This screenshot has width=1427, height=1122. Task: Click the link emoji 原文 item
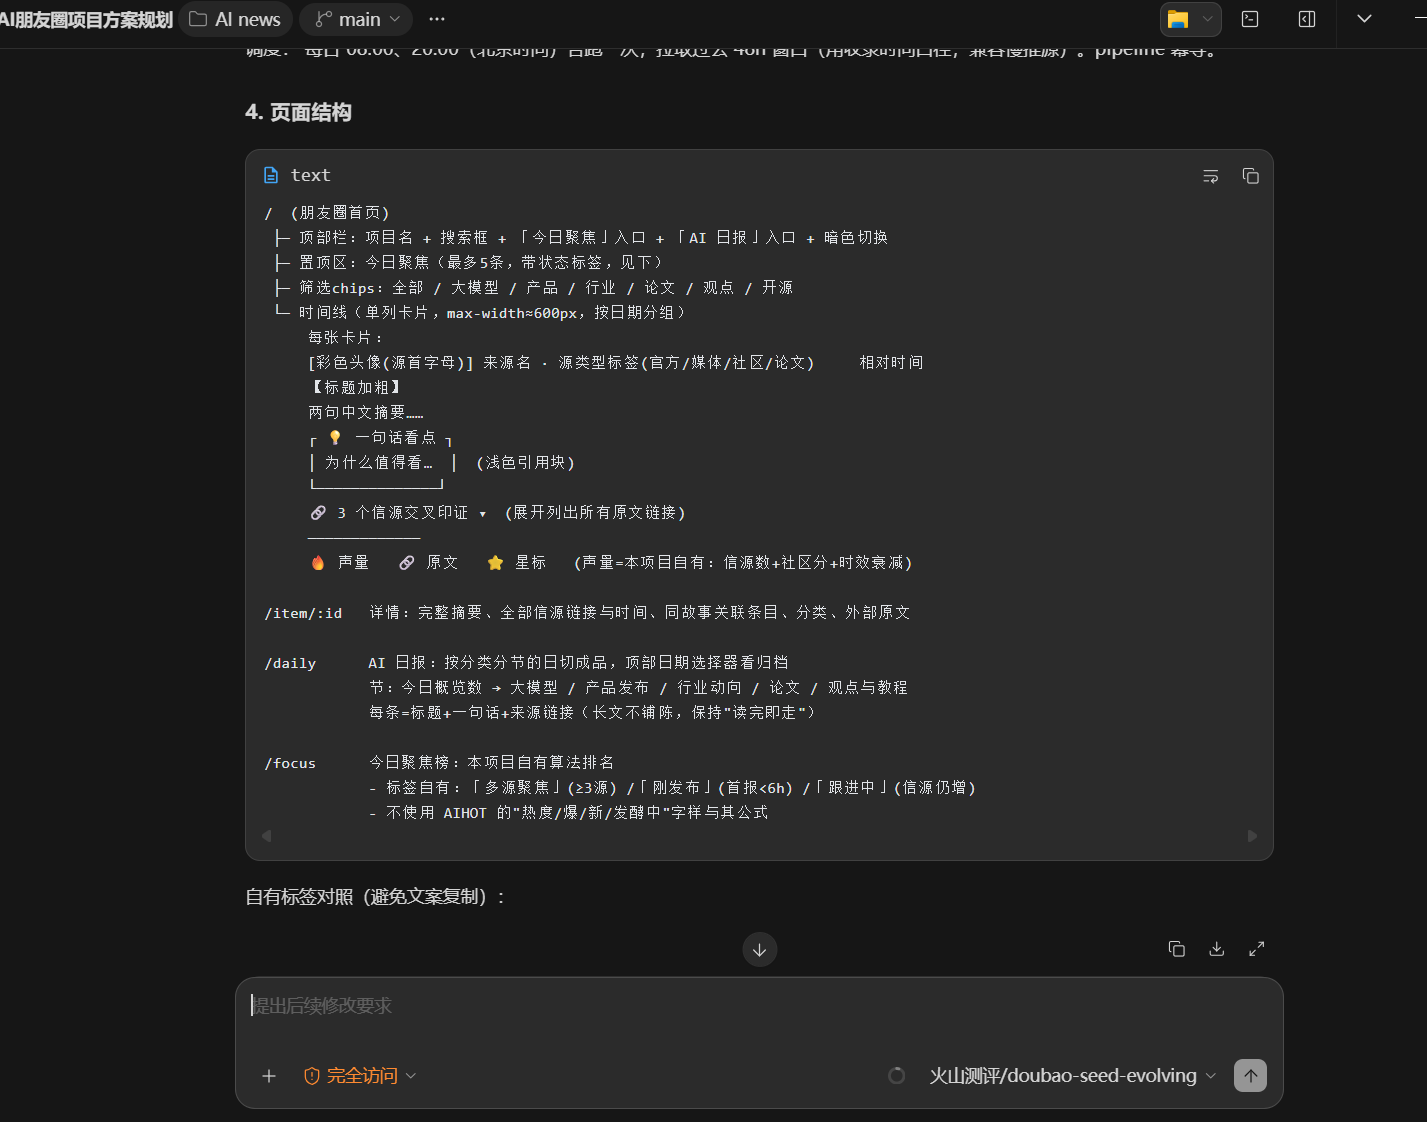click(428, 563)
